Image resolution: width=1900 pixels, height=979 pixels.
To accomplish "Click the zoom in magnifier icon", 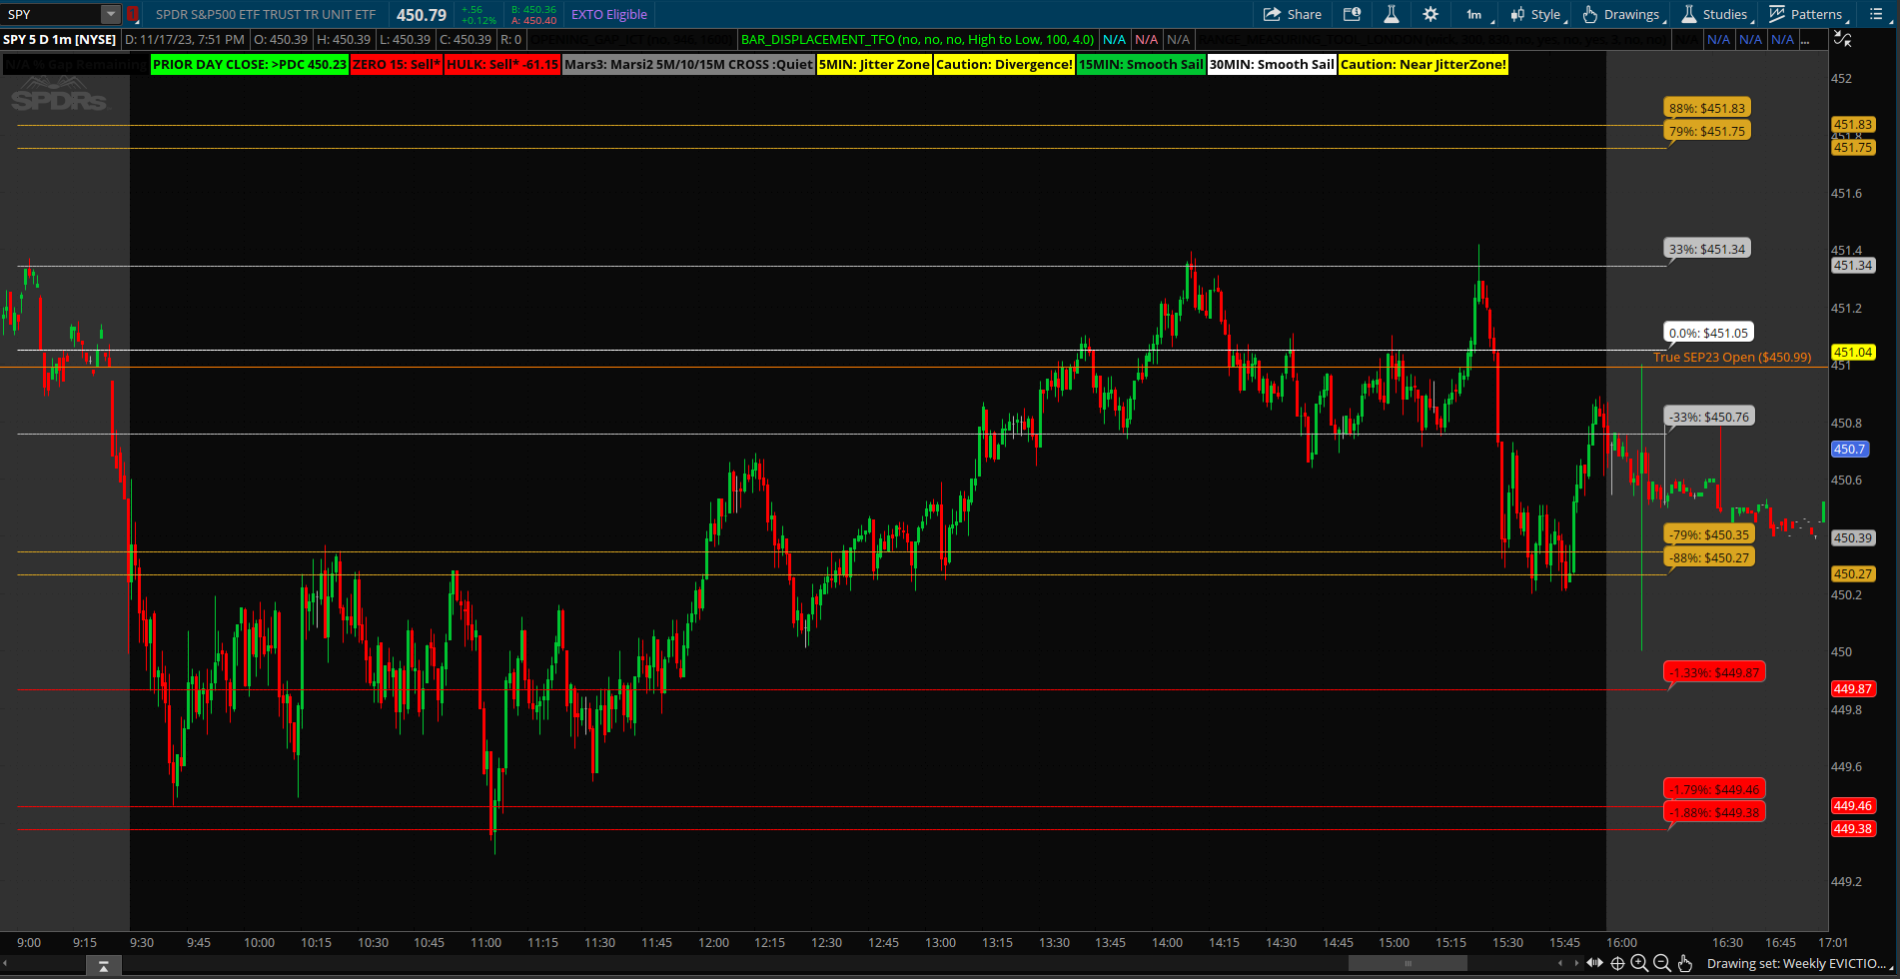I will [1639, 963].
